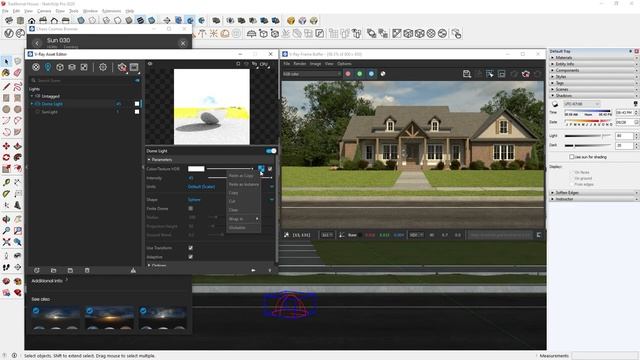This screenshot has height=360, width=640.
Task: Show frame buffer from Asset Editor toolbar
Action: (134, 67)
